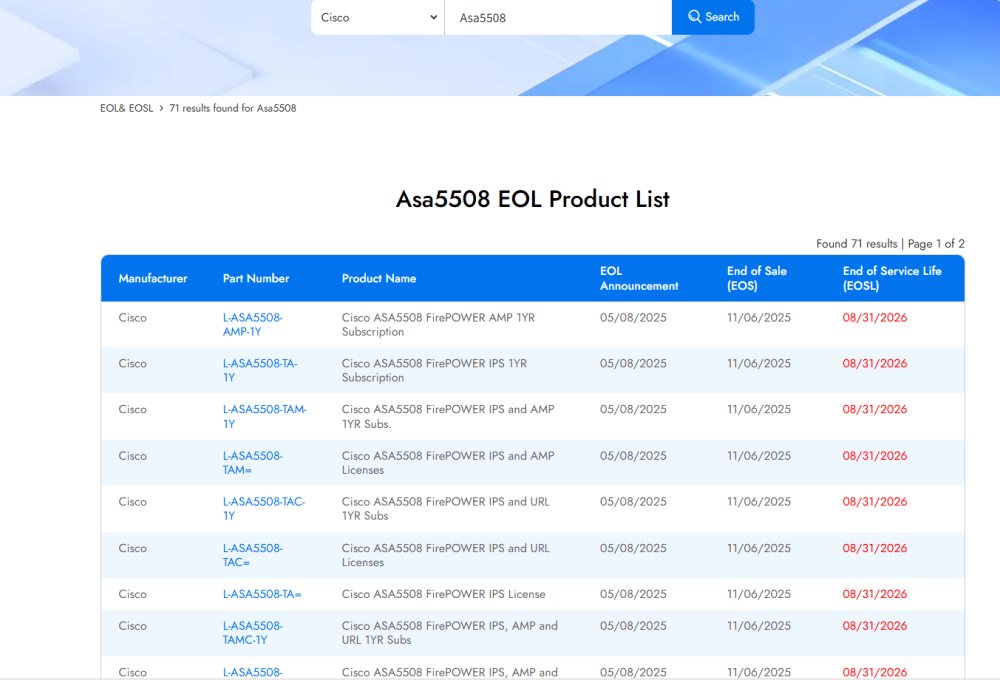Screen dimensions: 1000x680
Task: Open part number L-ASA5508-TA-1Y
Action: click(259, 371)
